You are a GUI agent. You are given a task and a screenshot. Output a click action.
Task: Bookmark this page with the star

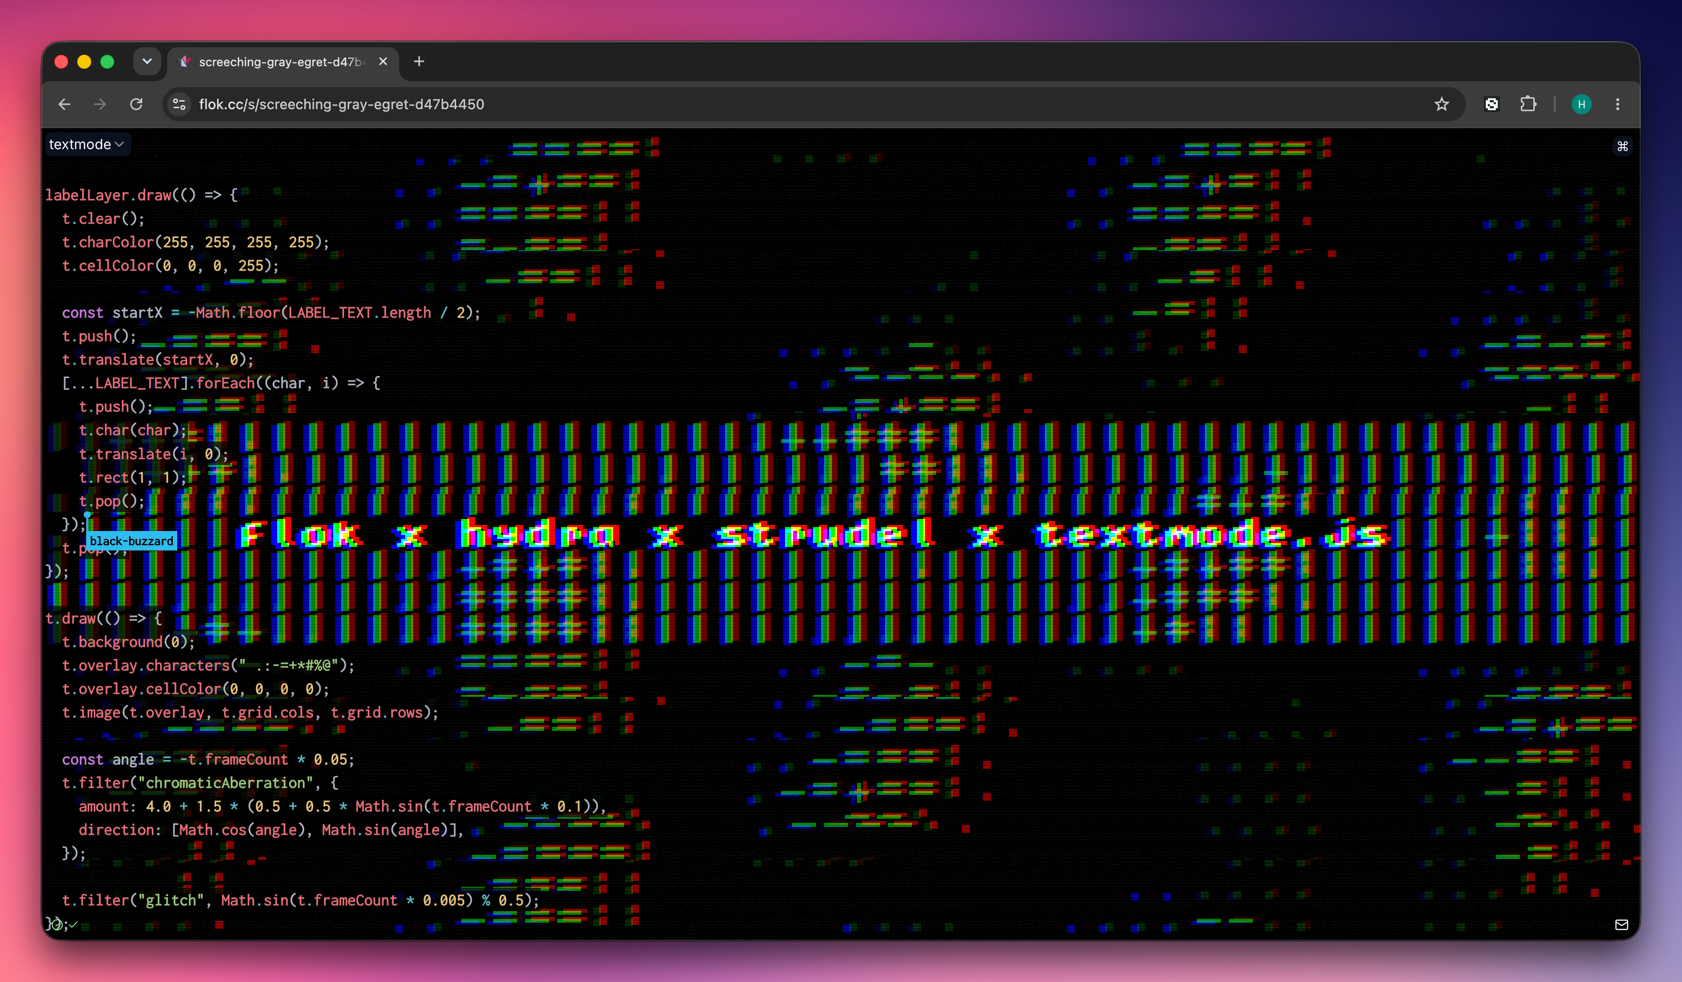click(x=1441, y=104)
